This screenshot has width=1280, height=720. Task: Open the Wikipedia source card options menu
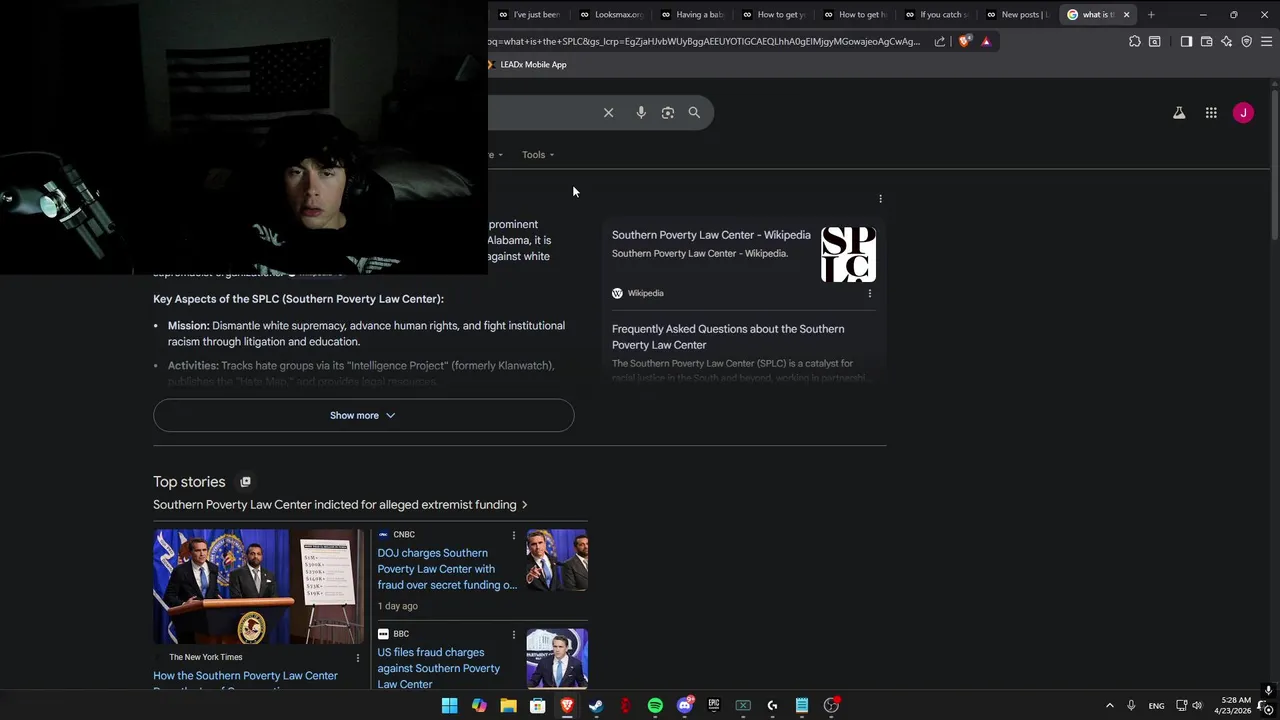coord(869,293)
